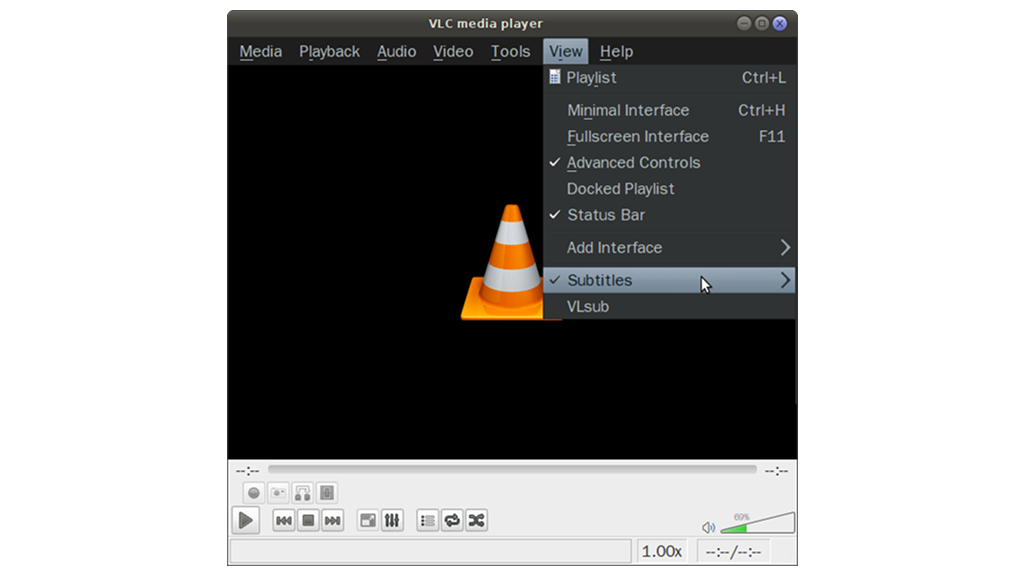Image resolution: width=1024 pixels, height=576 pixels.
Task: Toggle fullscreen video icon
Action: coord(368,520)
